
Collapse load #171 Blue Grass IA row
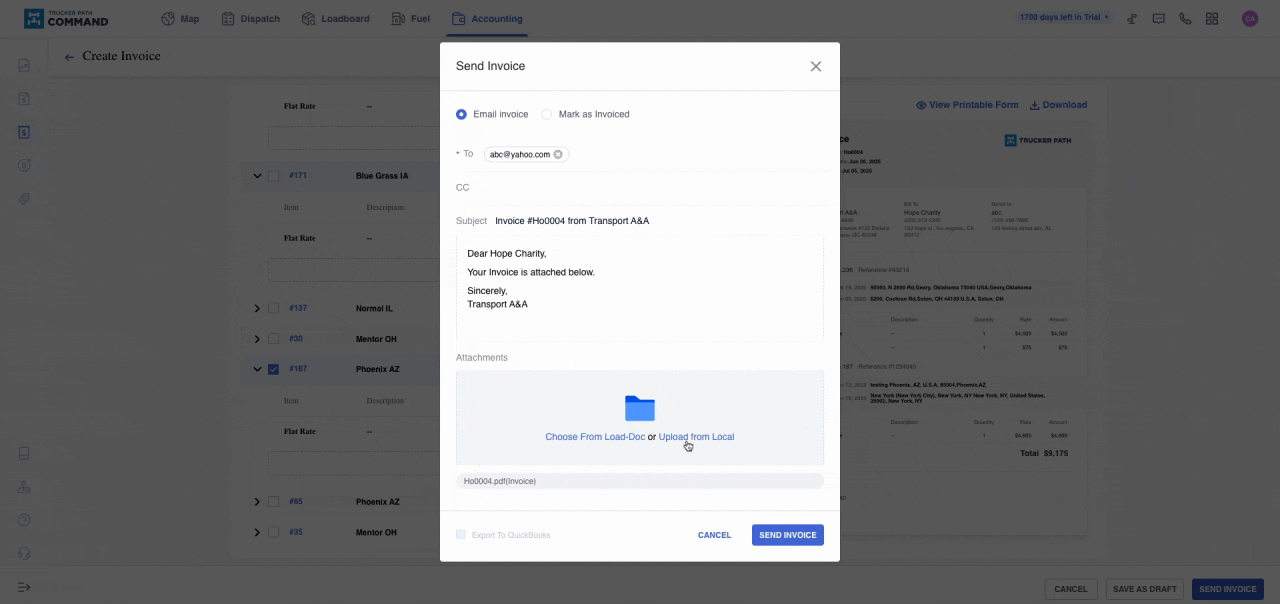click(x=257, y=176)
